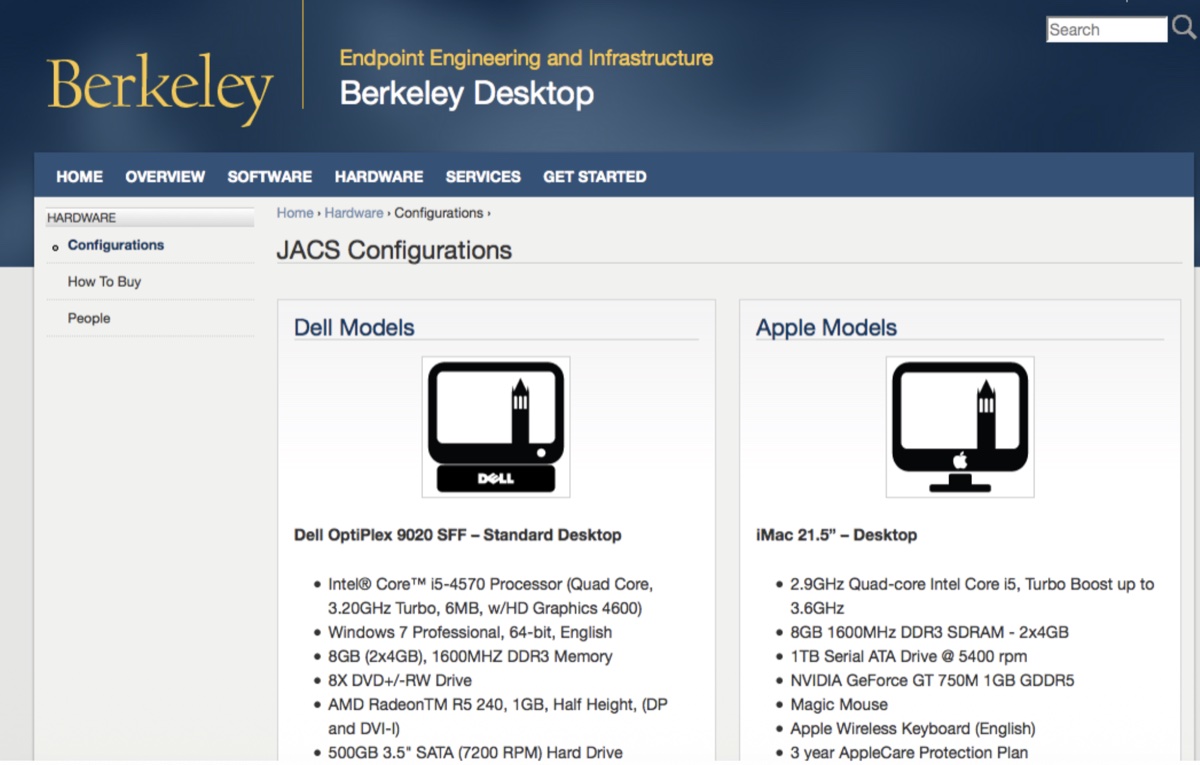1200x765 pixels.
Task: Open the How To Buy page
Action: tap(103, 281)
